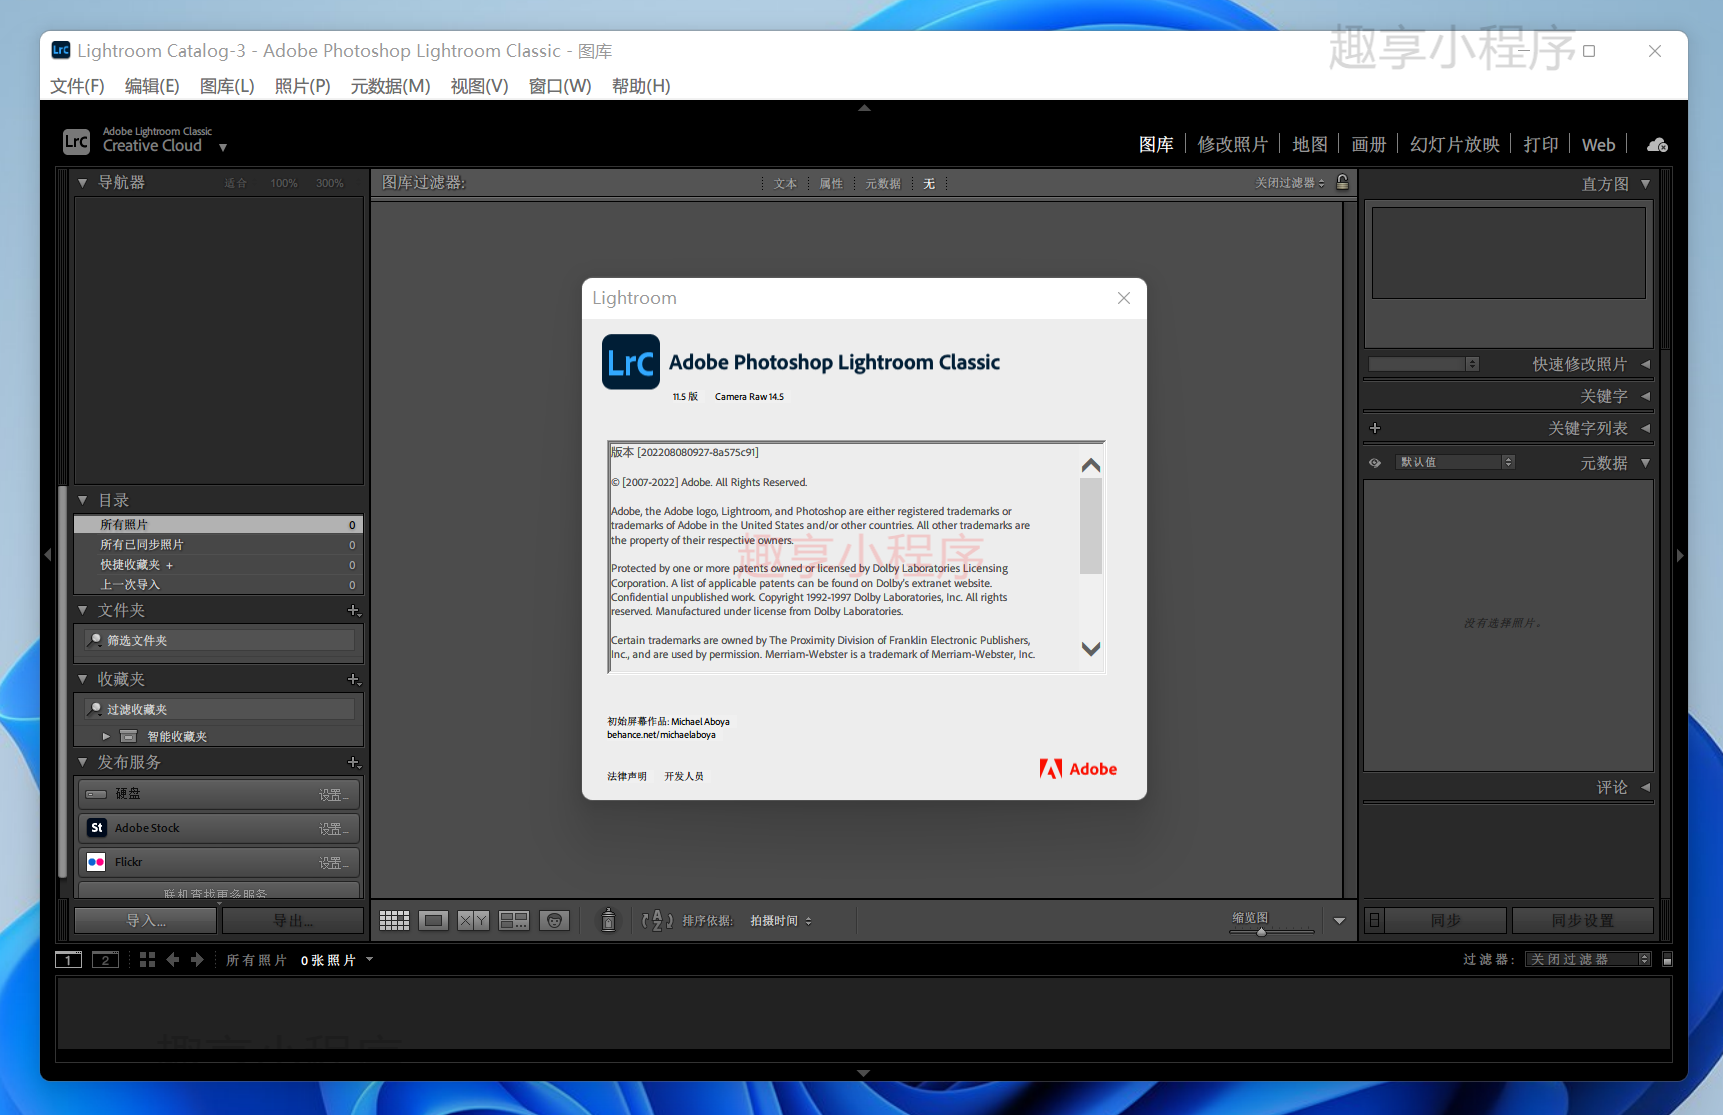1723x1115 pixels.
Task: Click the LrC identity plate logo
Action: click(76, 142)
